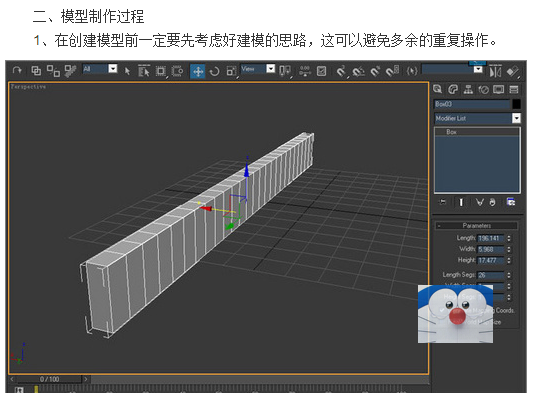This screenshot has height=393, width=543.
Task: Click the Length value field 196.141
Action: (x=491, y=238)
